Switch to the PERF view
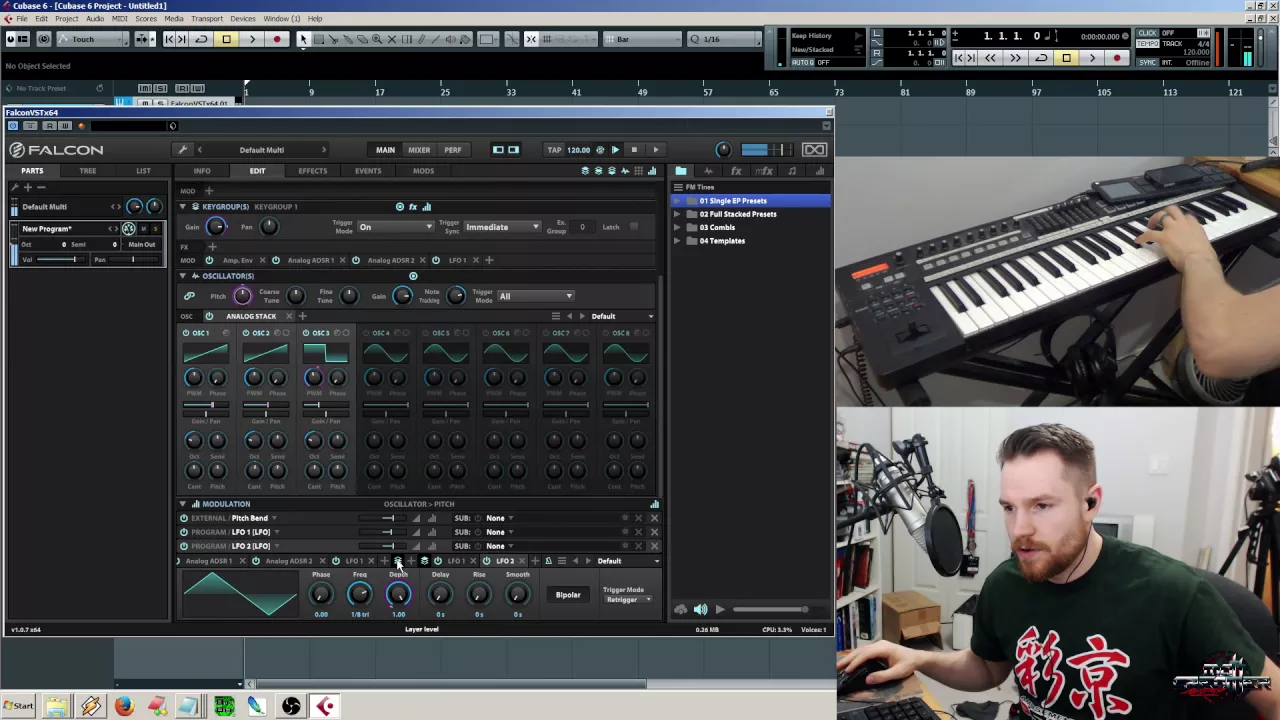The width and height of the screenshot is (1280, 720). pyautogui.click(x=453, y=150)
